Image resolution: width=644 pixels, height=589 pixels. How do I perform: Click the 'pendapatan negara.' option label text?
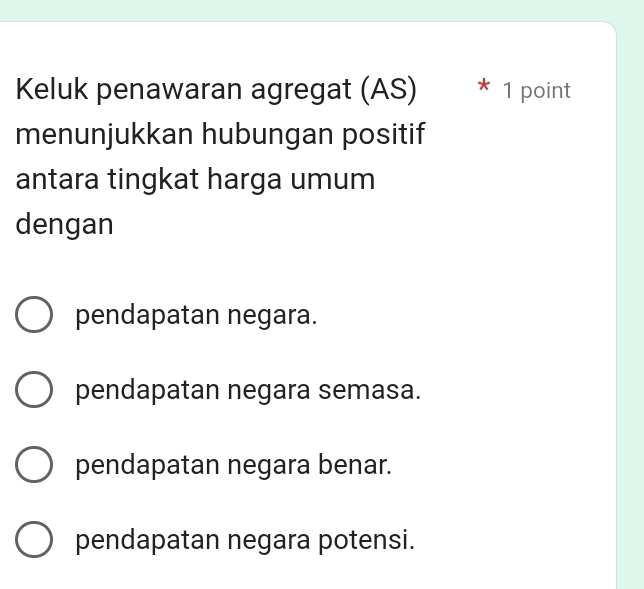point(197,316)
